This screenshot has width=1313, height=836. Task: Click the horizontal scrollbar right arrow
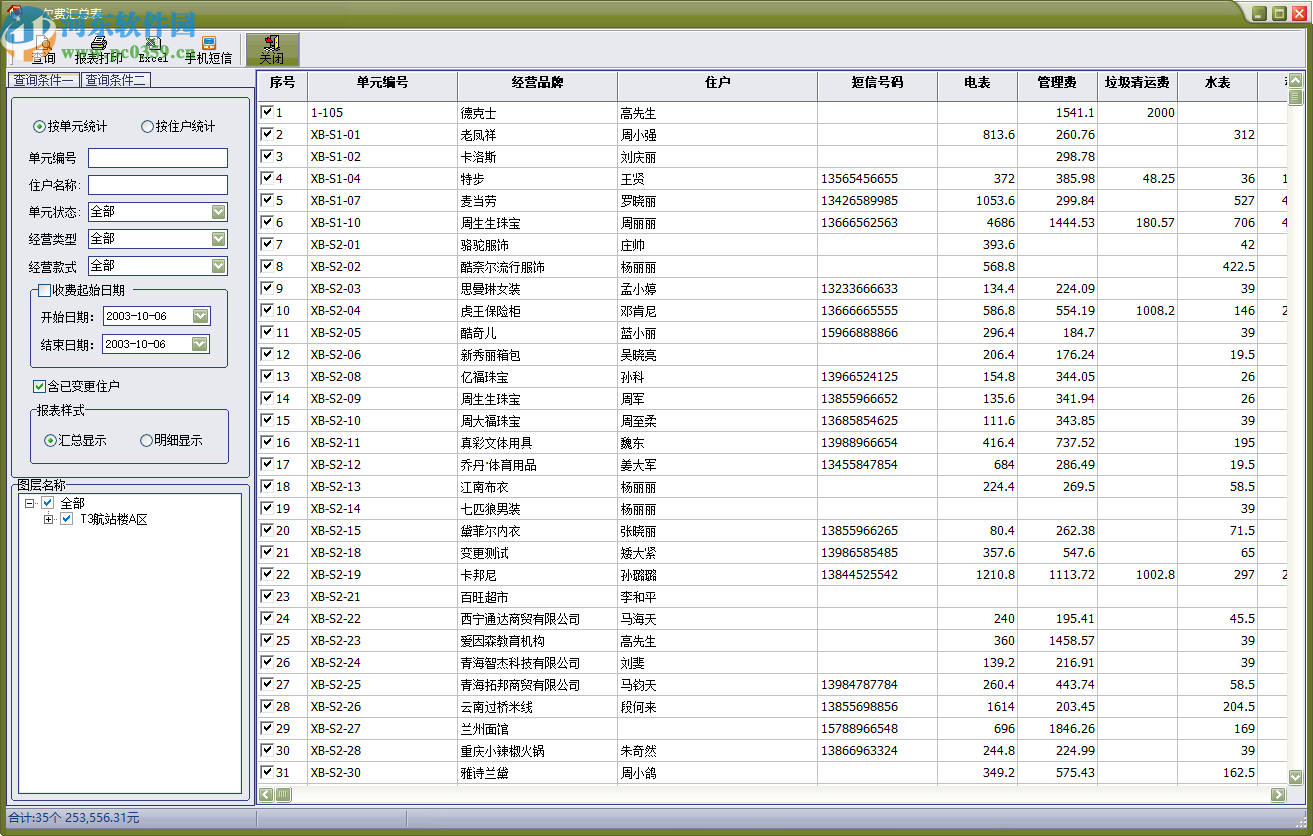point(1278,794)
